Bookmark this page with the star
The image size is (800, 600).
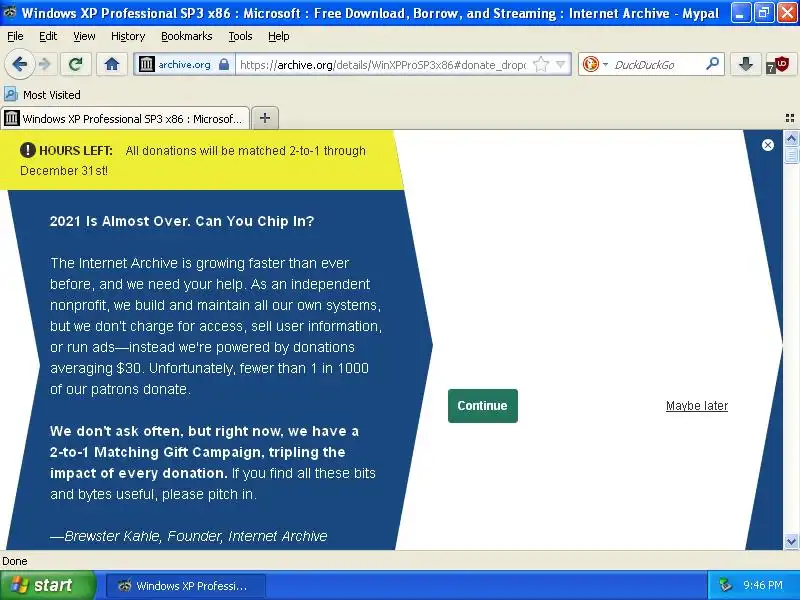(540, 64)
